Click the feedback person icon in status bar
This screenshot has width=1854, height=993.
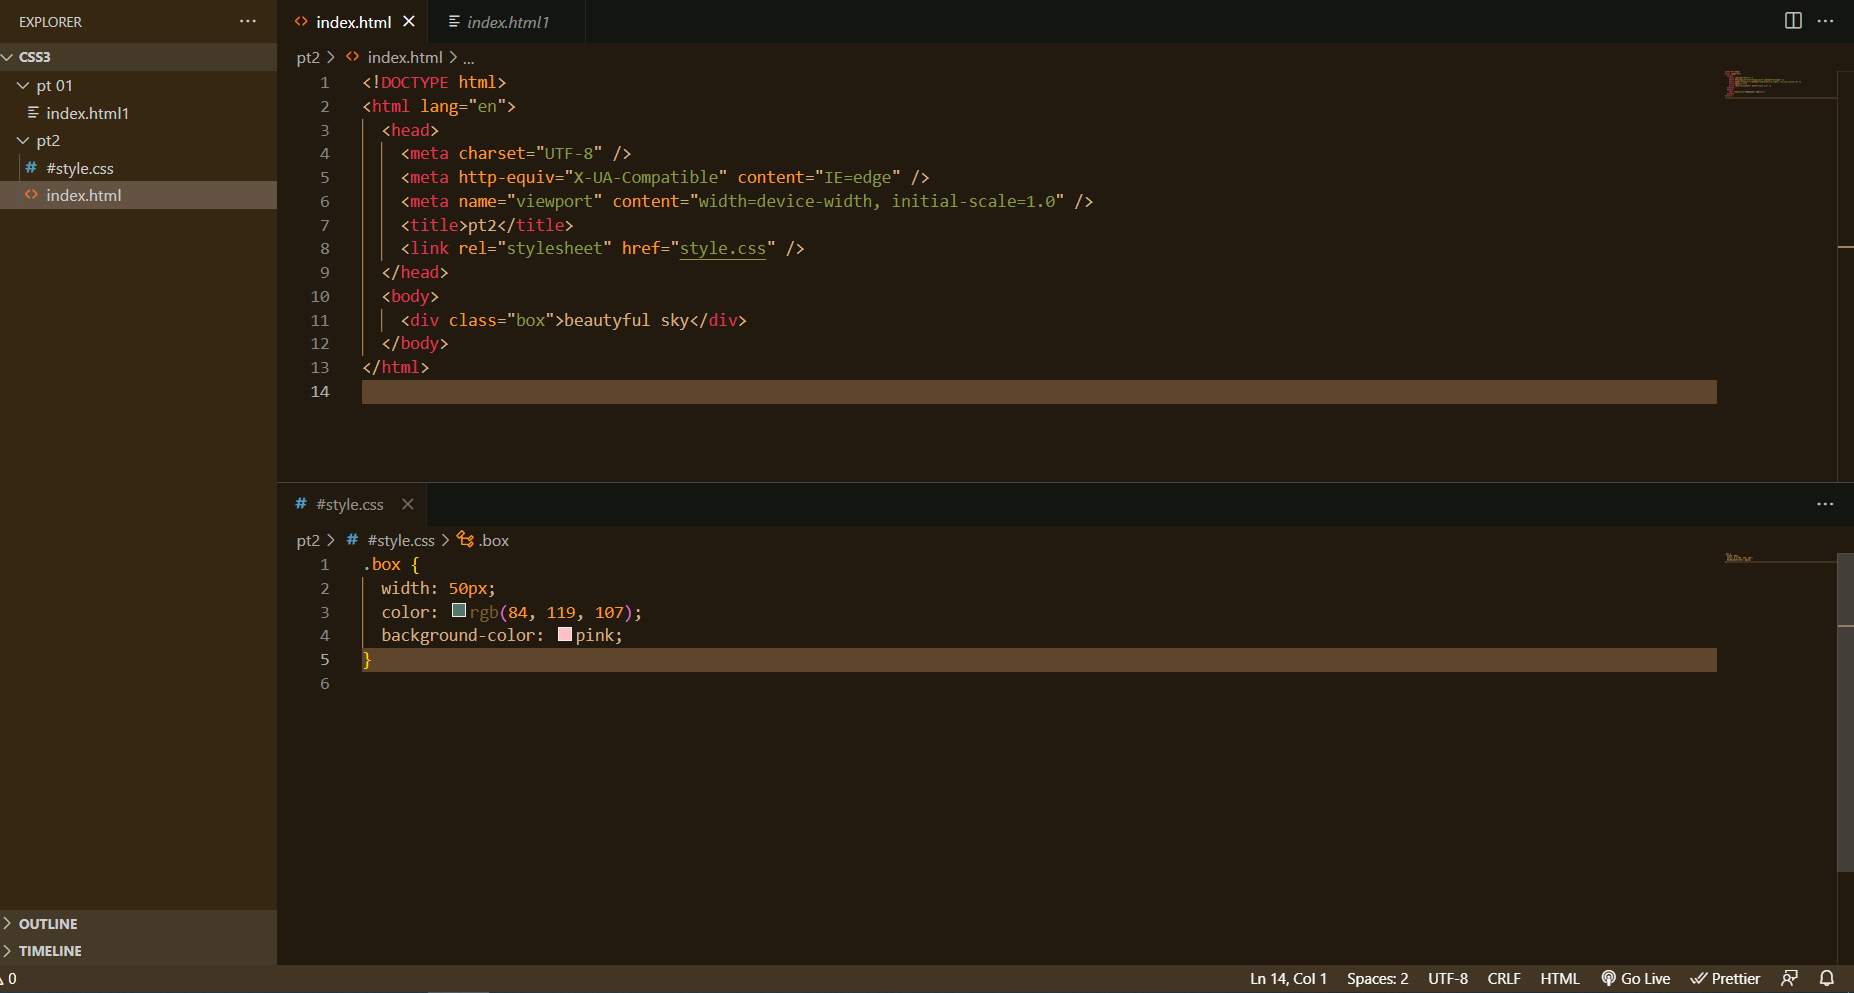click(1790, 978)
